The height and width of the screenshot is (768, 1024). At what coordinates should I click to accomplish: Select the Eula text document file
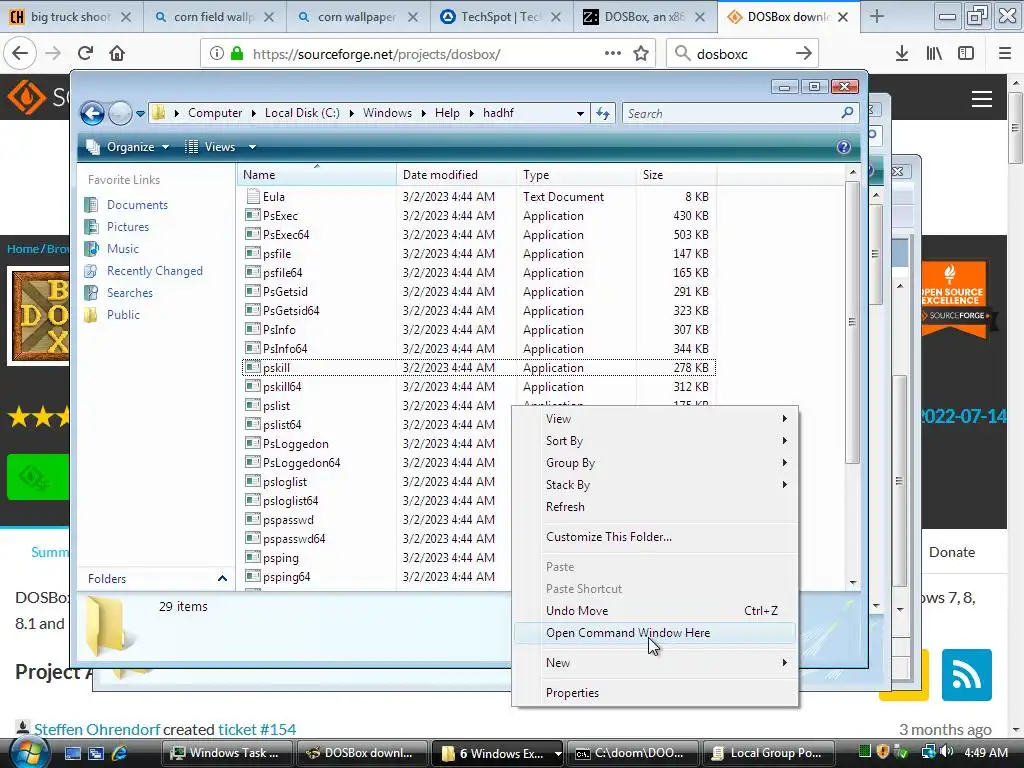point(274,197)
